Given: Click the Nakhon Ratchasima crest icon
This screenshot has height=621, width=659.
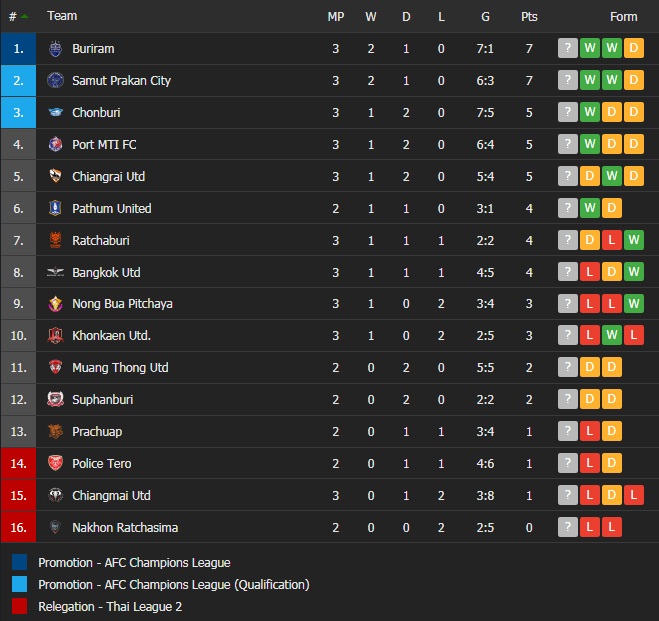Looking at the screenshot, I should coord(55,528).
